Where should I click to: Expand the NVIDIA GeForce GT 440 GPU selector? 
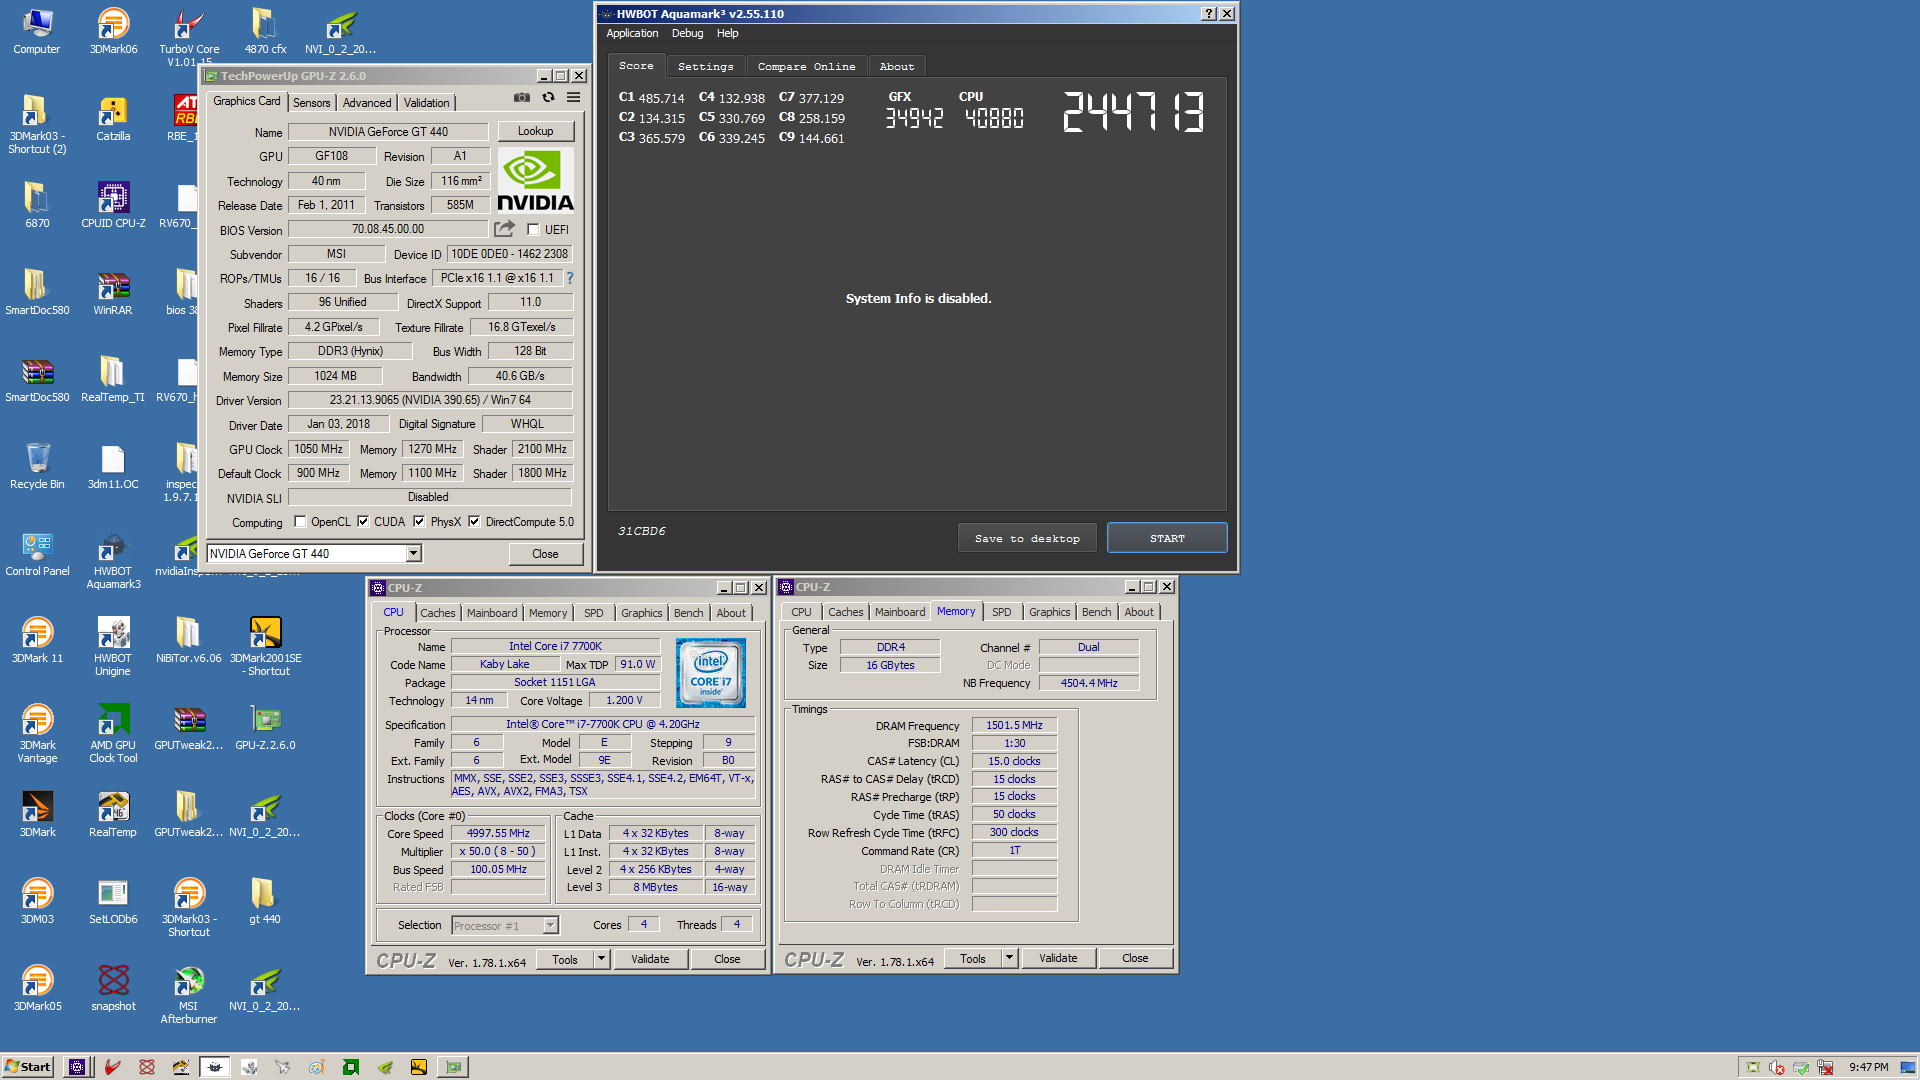[x=413, y=553]
